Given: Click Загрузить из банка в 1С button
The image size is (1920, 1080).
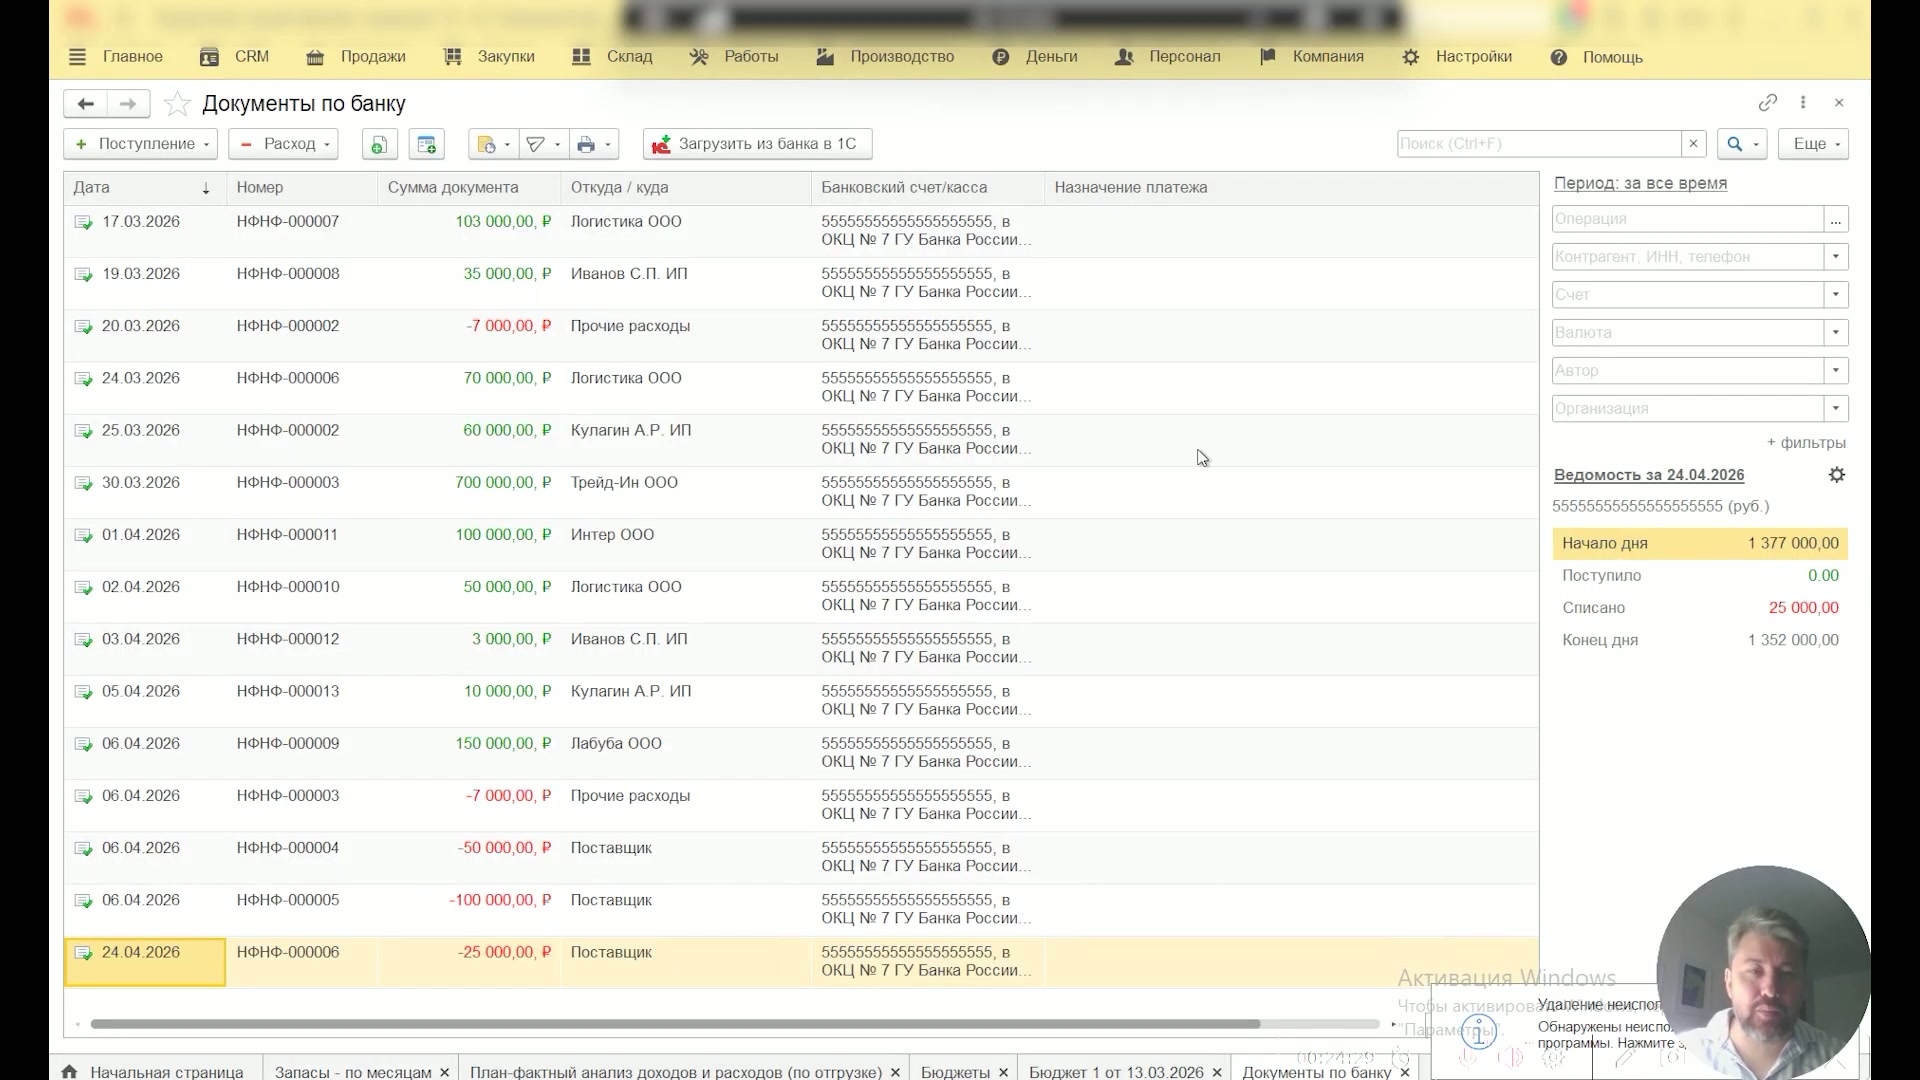Looking at the screenshot, I should pyautogui.click(x=757, y=144).
